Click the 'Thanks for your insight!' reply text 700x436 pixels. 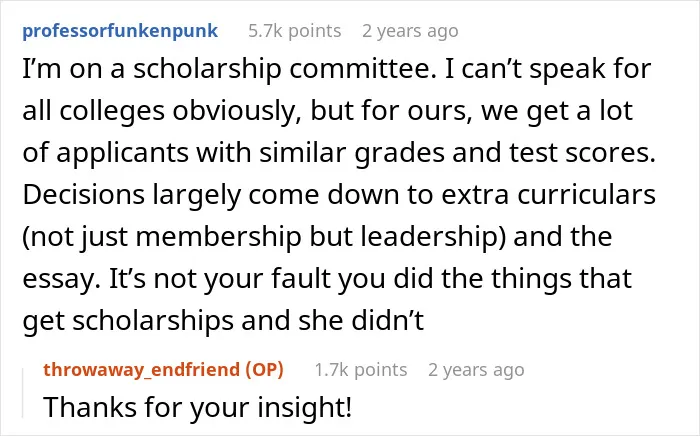click(x=198, y=407)
